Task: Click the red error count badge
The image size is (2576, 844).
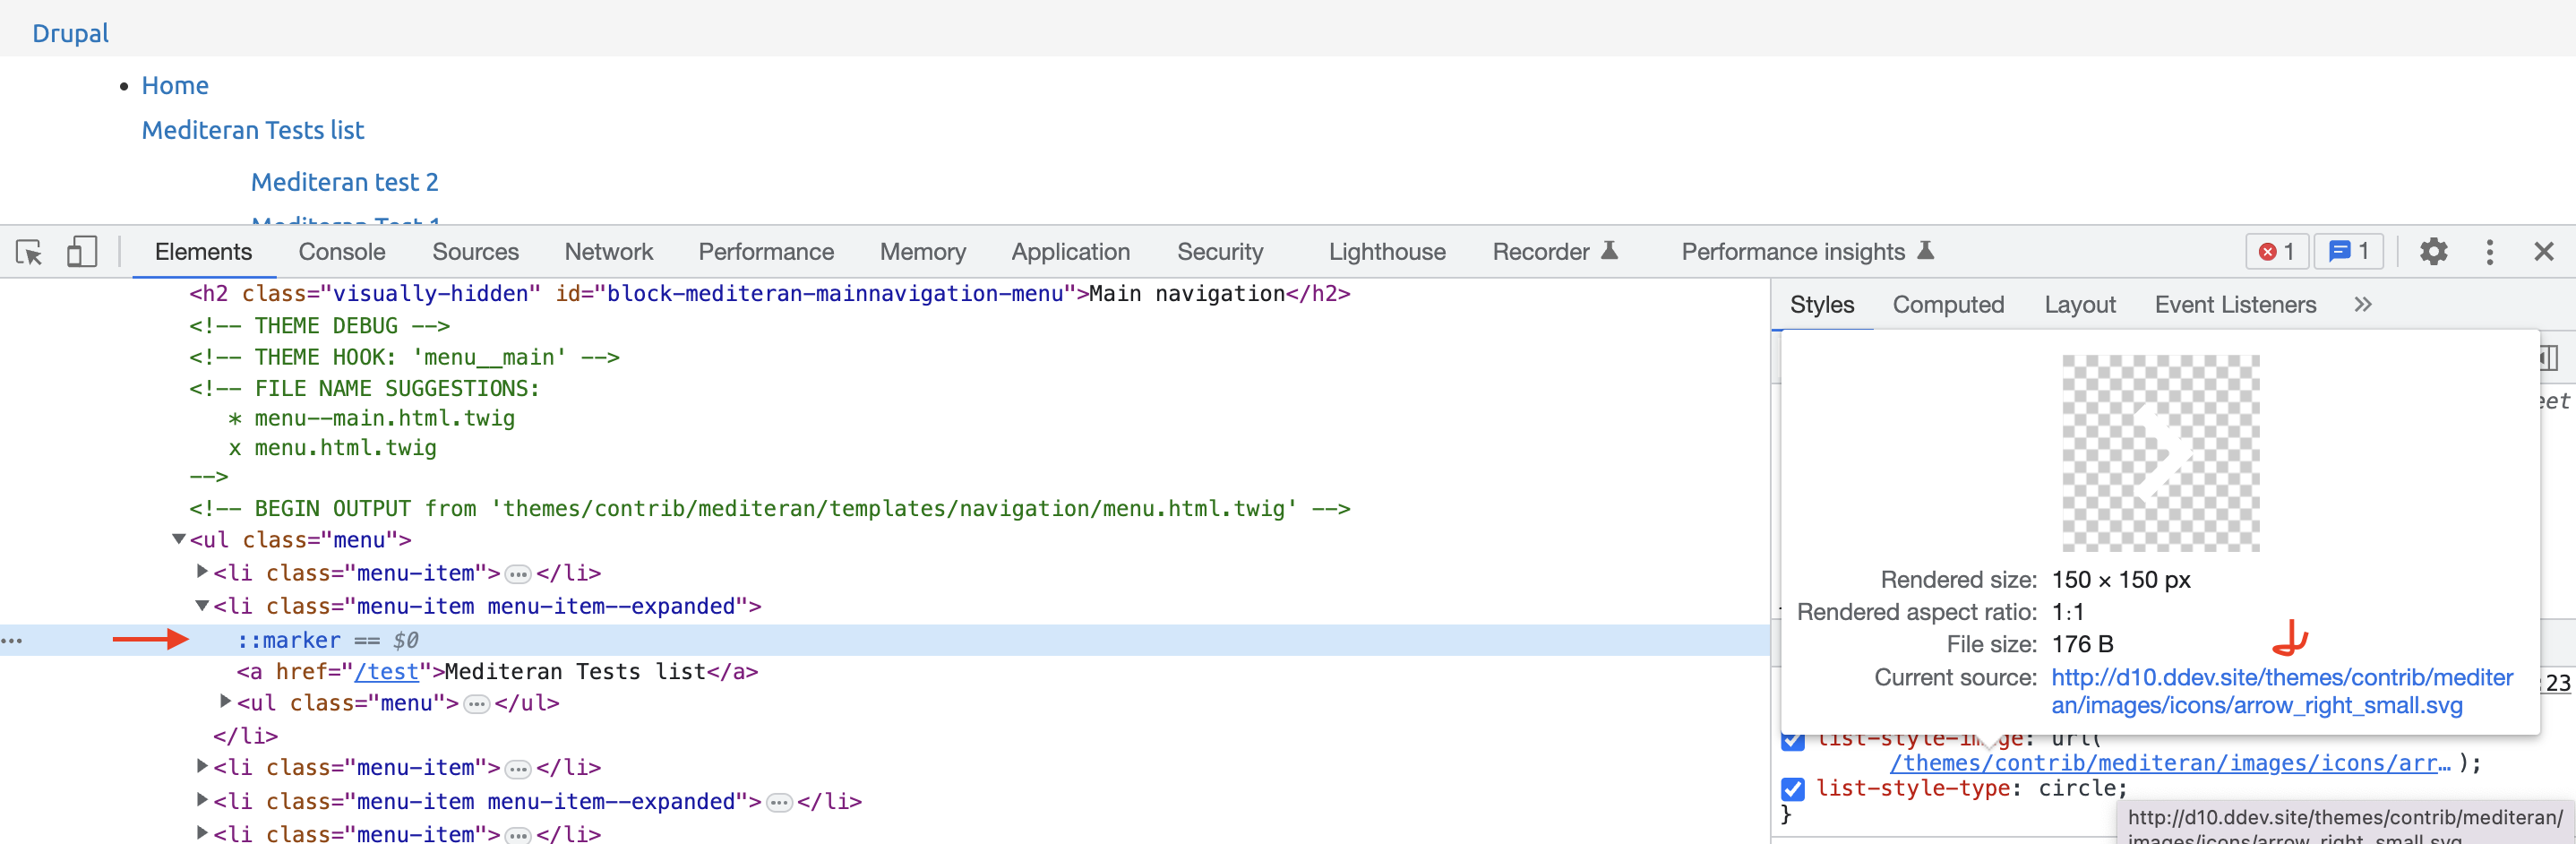Action: tap(2276, 252)
